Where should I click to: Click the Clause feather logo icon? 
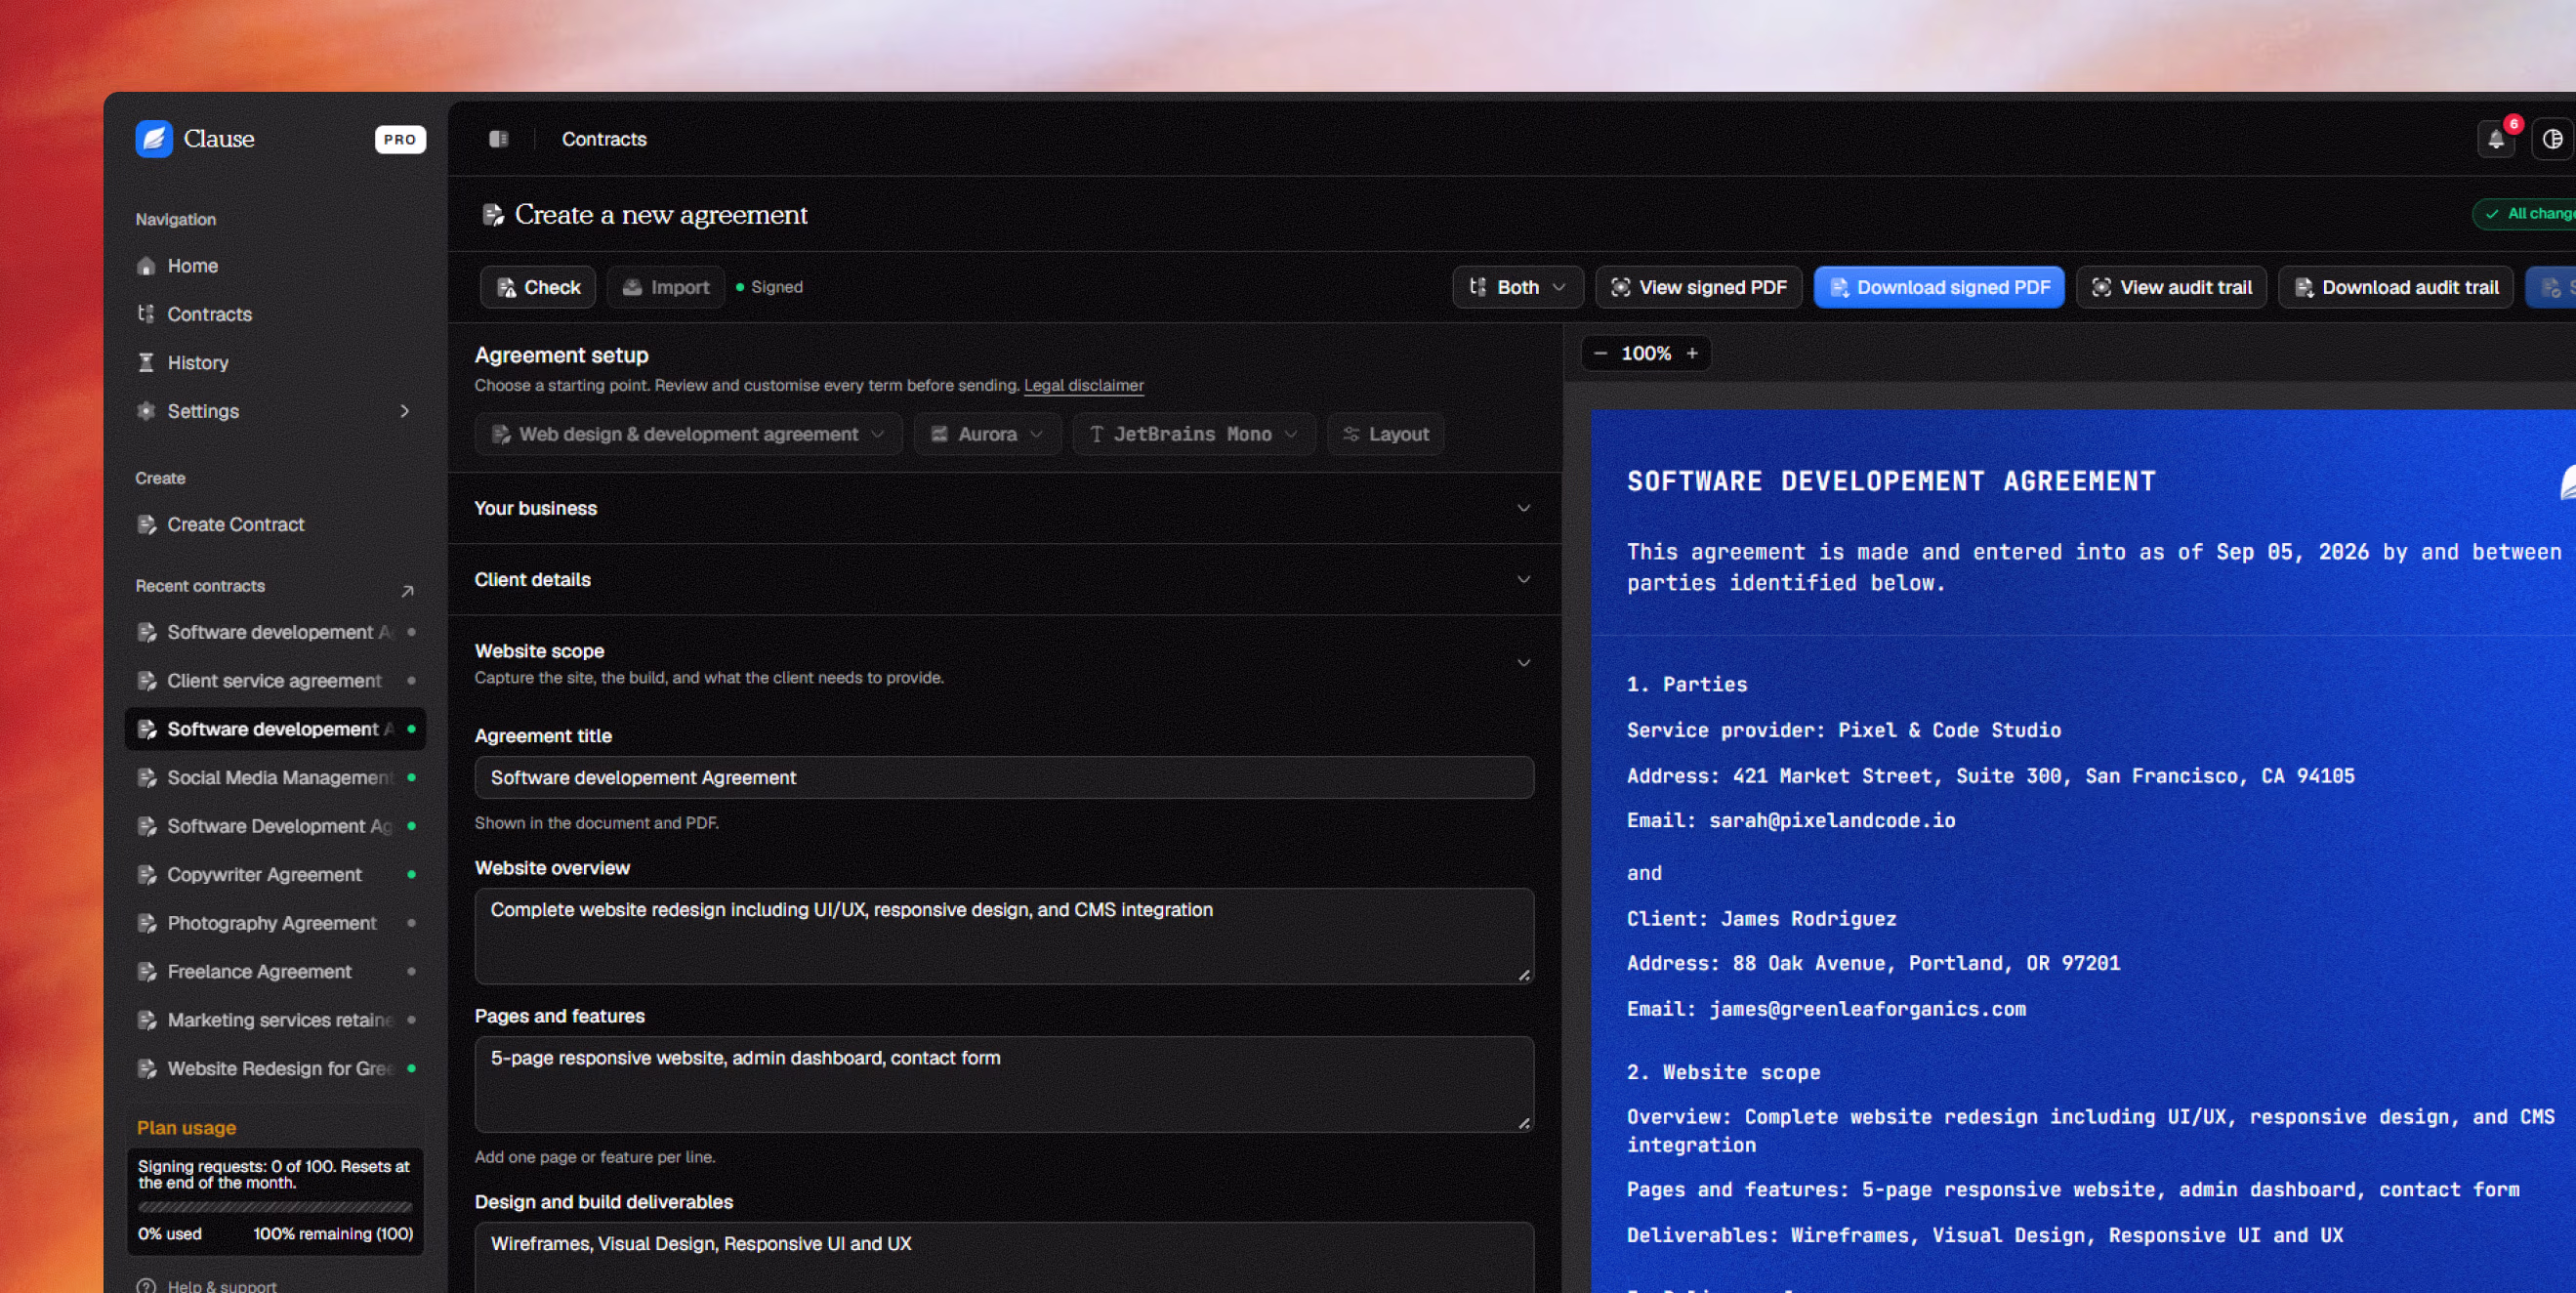coord(154,139)
